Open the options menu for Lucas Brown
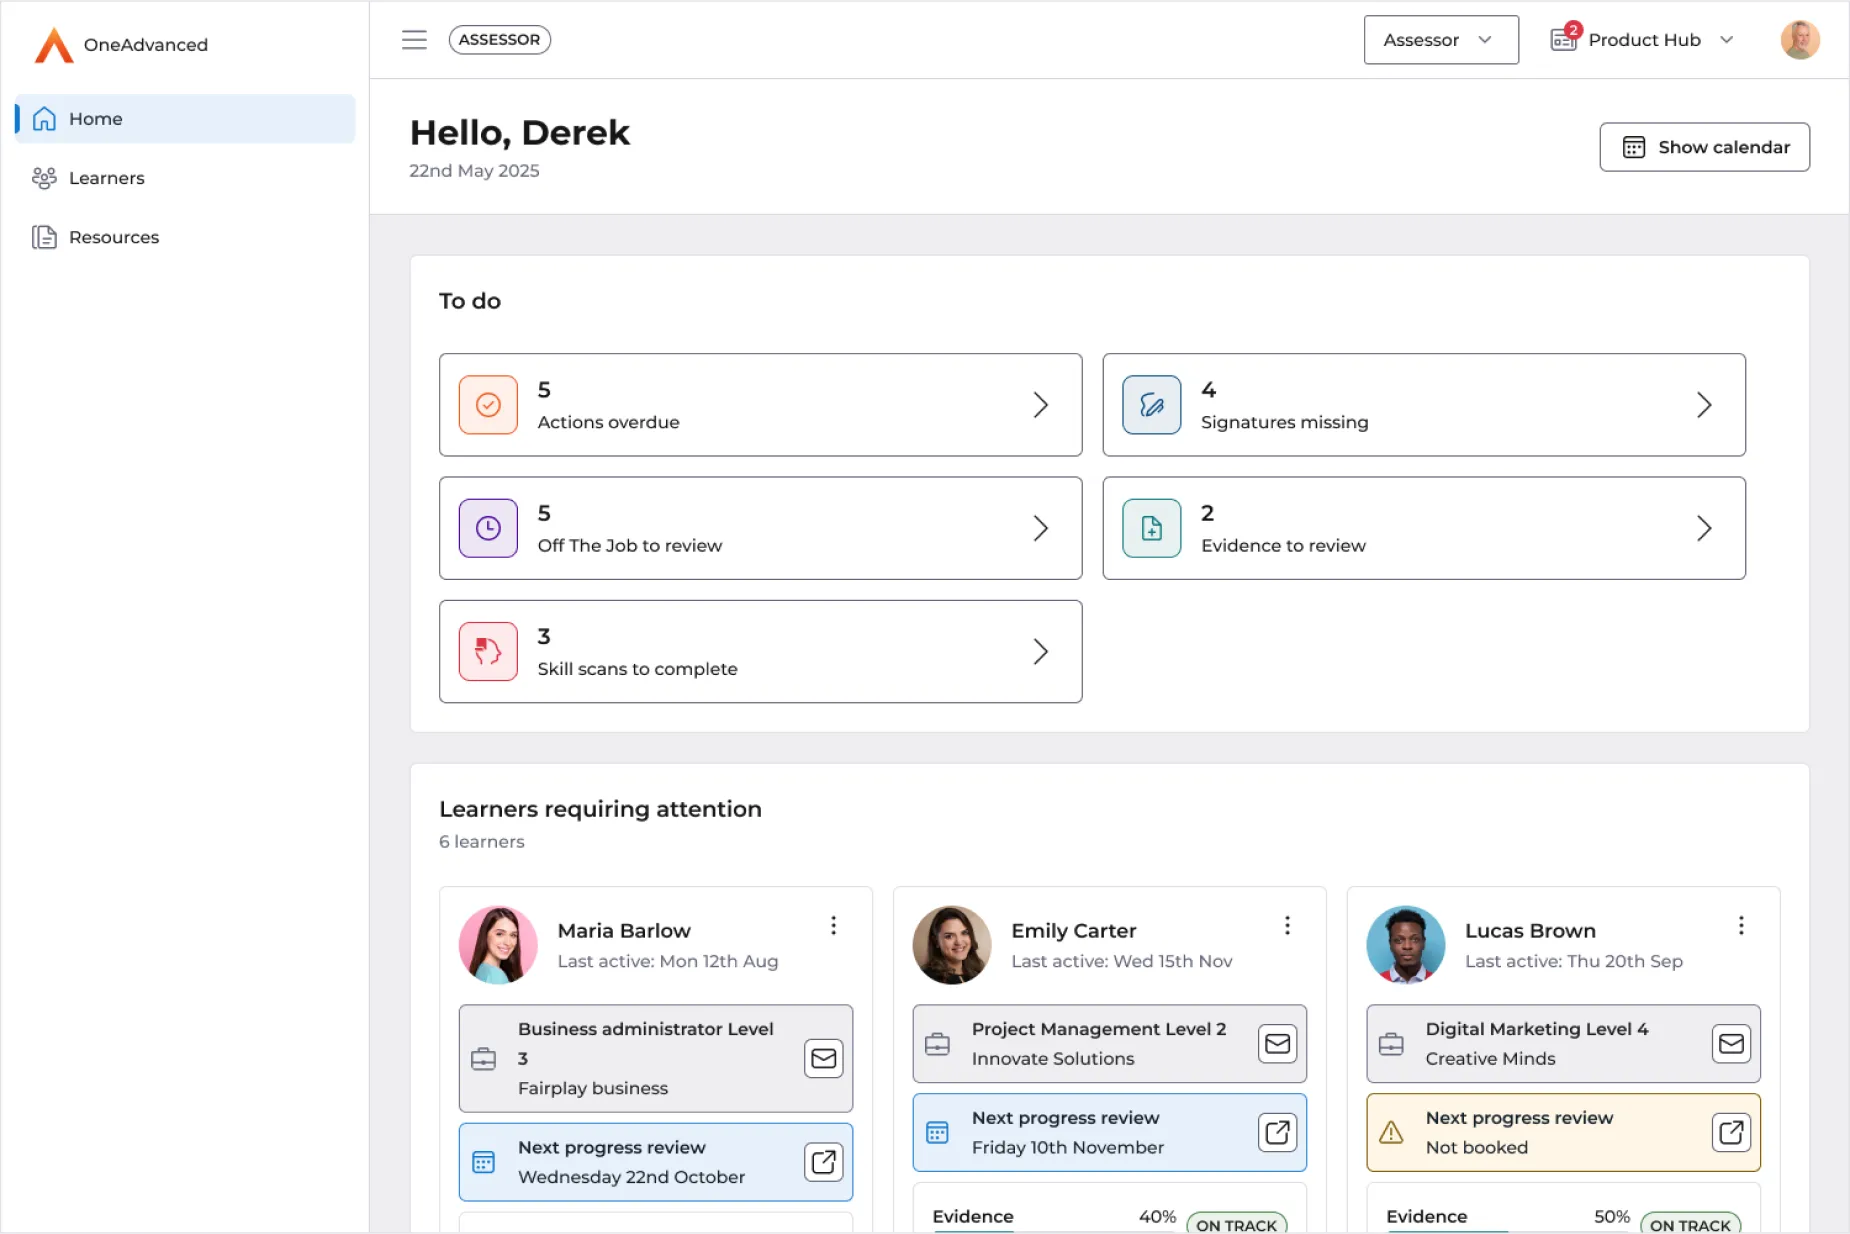1850x1234 pixels. (x=1741, y=926)
